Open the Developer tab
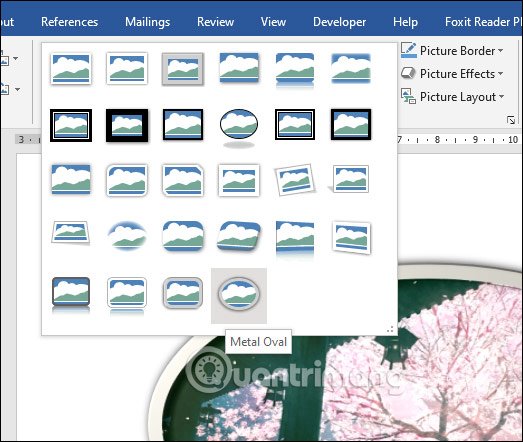 [340, 22]
